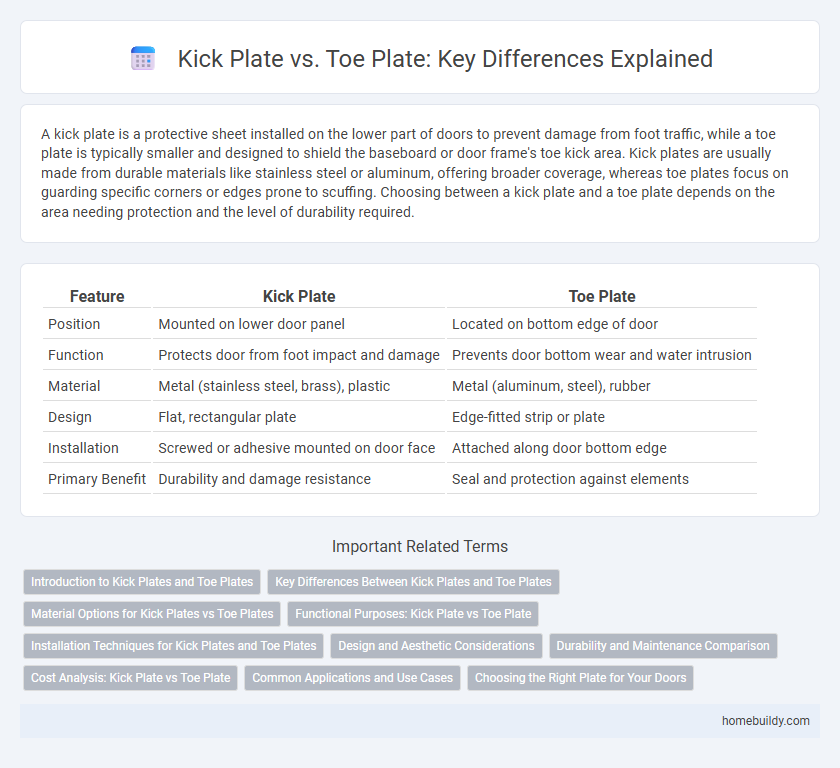
Task: Click the page title heading text
Action: pyautogui.click(x=445, y=59)
